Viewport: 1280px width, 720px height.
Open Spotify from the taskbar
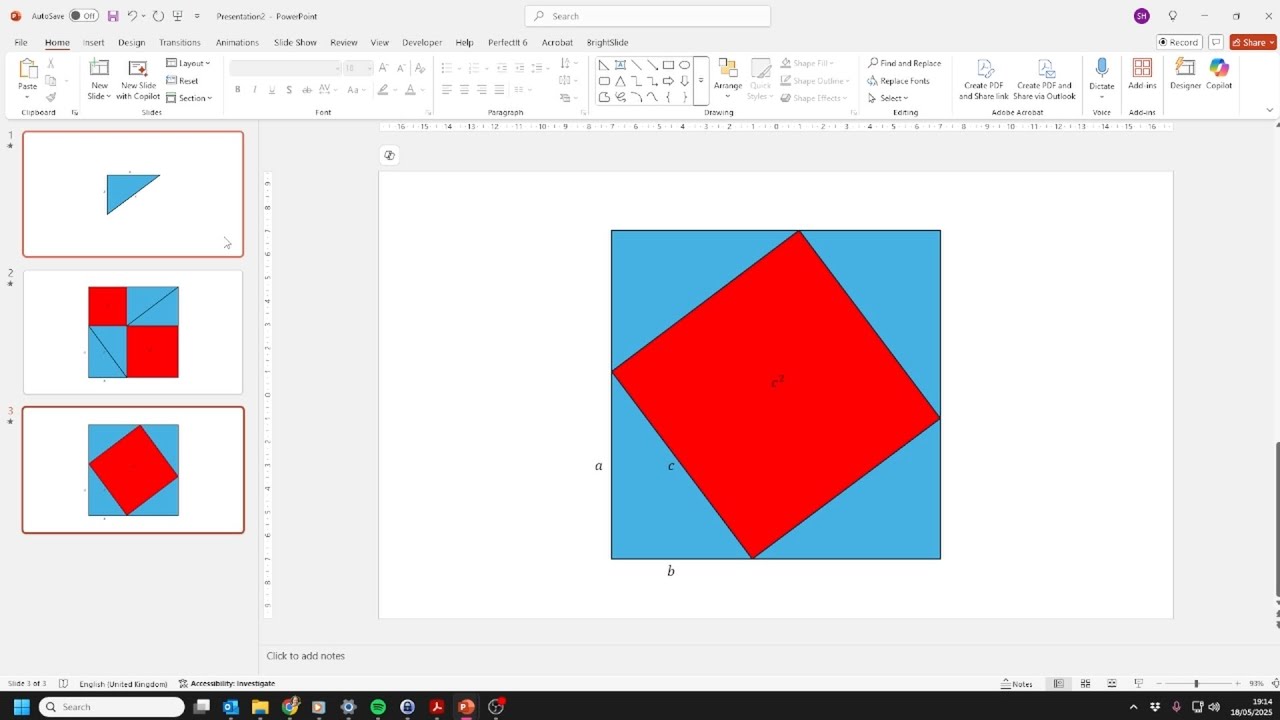coord(378,707)
